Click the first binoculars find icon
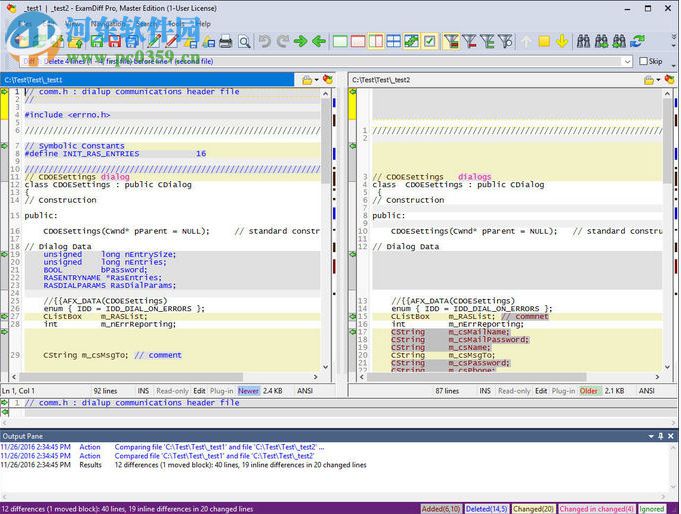The width and height of the screenshot is (681, 514). 584,42
